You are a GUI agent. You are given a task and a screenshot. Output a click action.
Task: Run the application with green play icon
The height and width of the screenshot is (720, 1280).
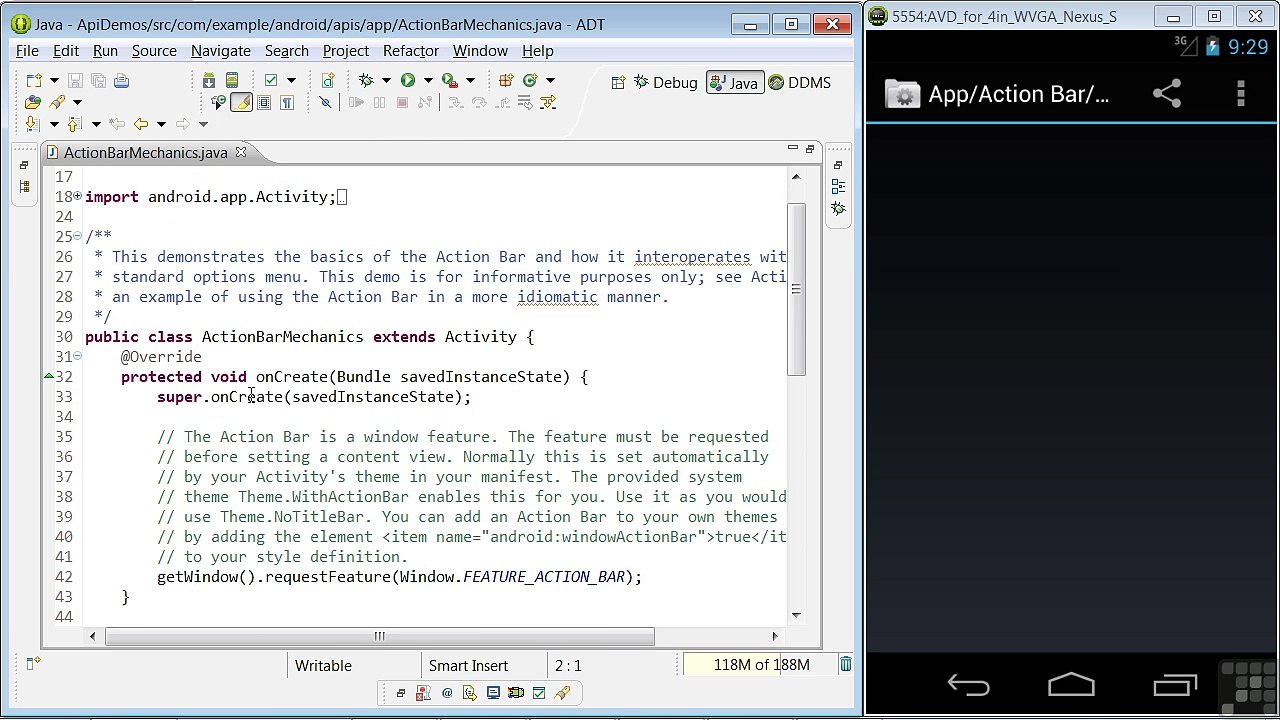[x=408, y=81]
